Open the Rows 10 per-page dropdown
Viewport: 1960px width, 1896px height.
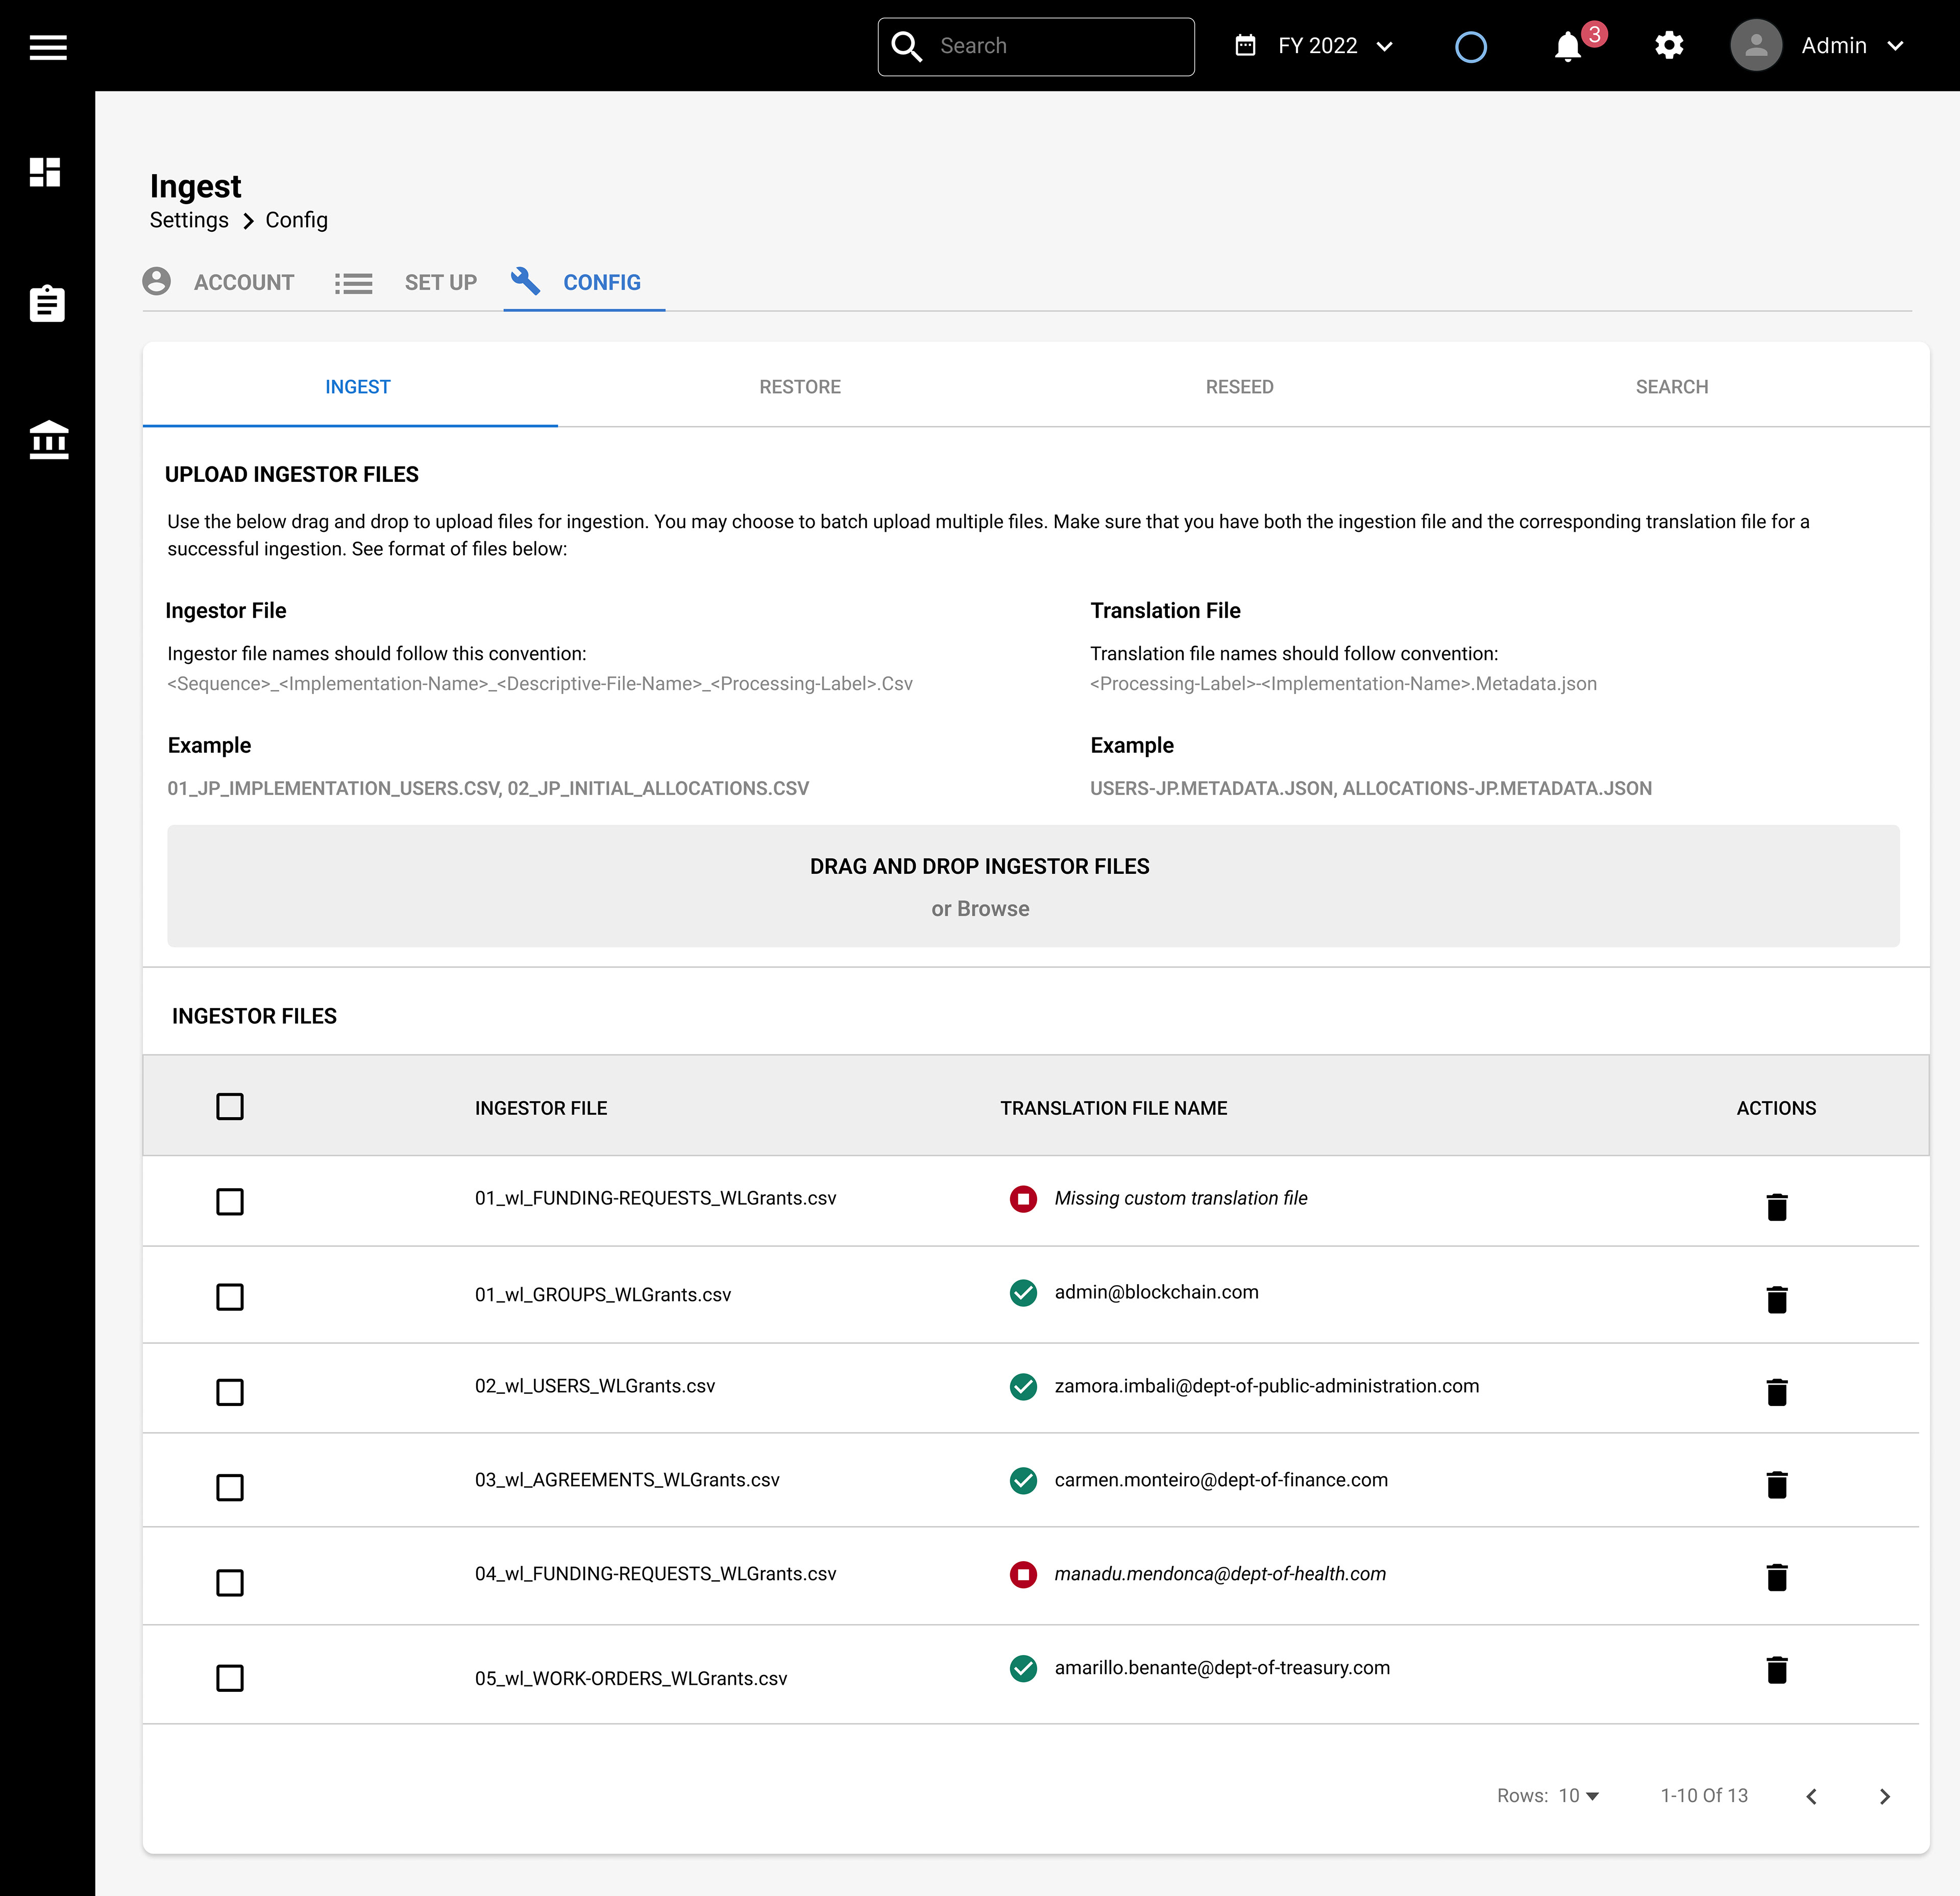[x=1580, y=1796]
